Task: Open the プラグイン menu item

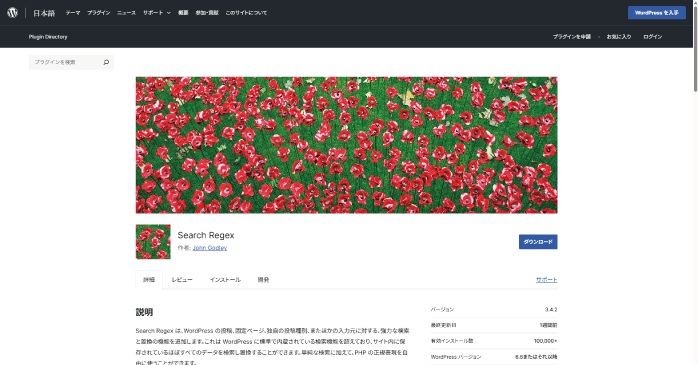Action: 98,13
